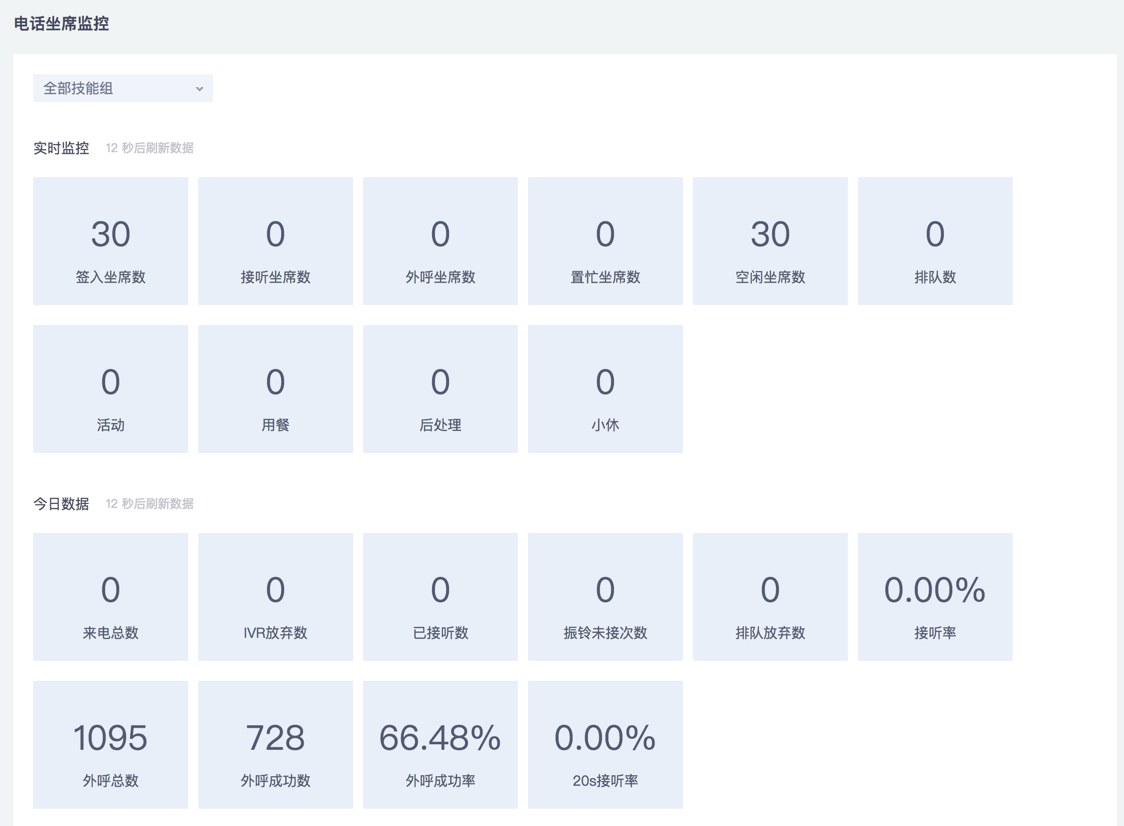
Task: Open the 外呼坐席数 tile
Action: (x=440, y=241)
